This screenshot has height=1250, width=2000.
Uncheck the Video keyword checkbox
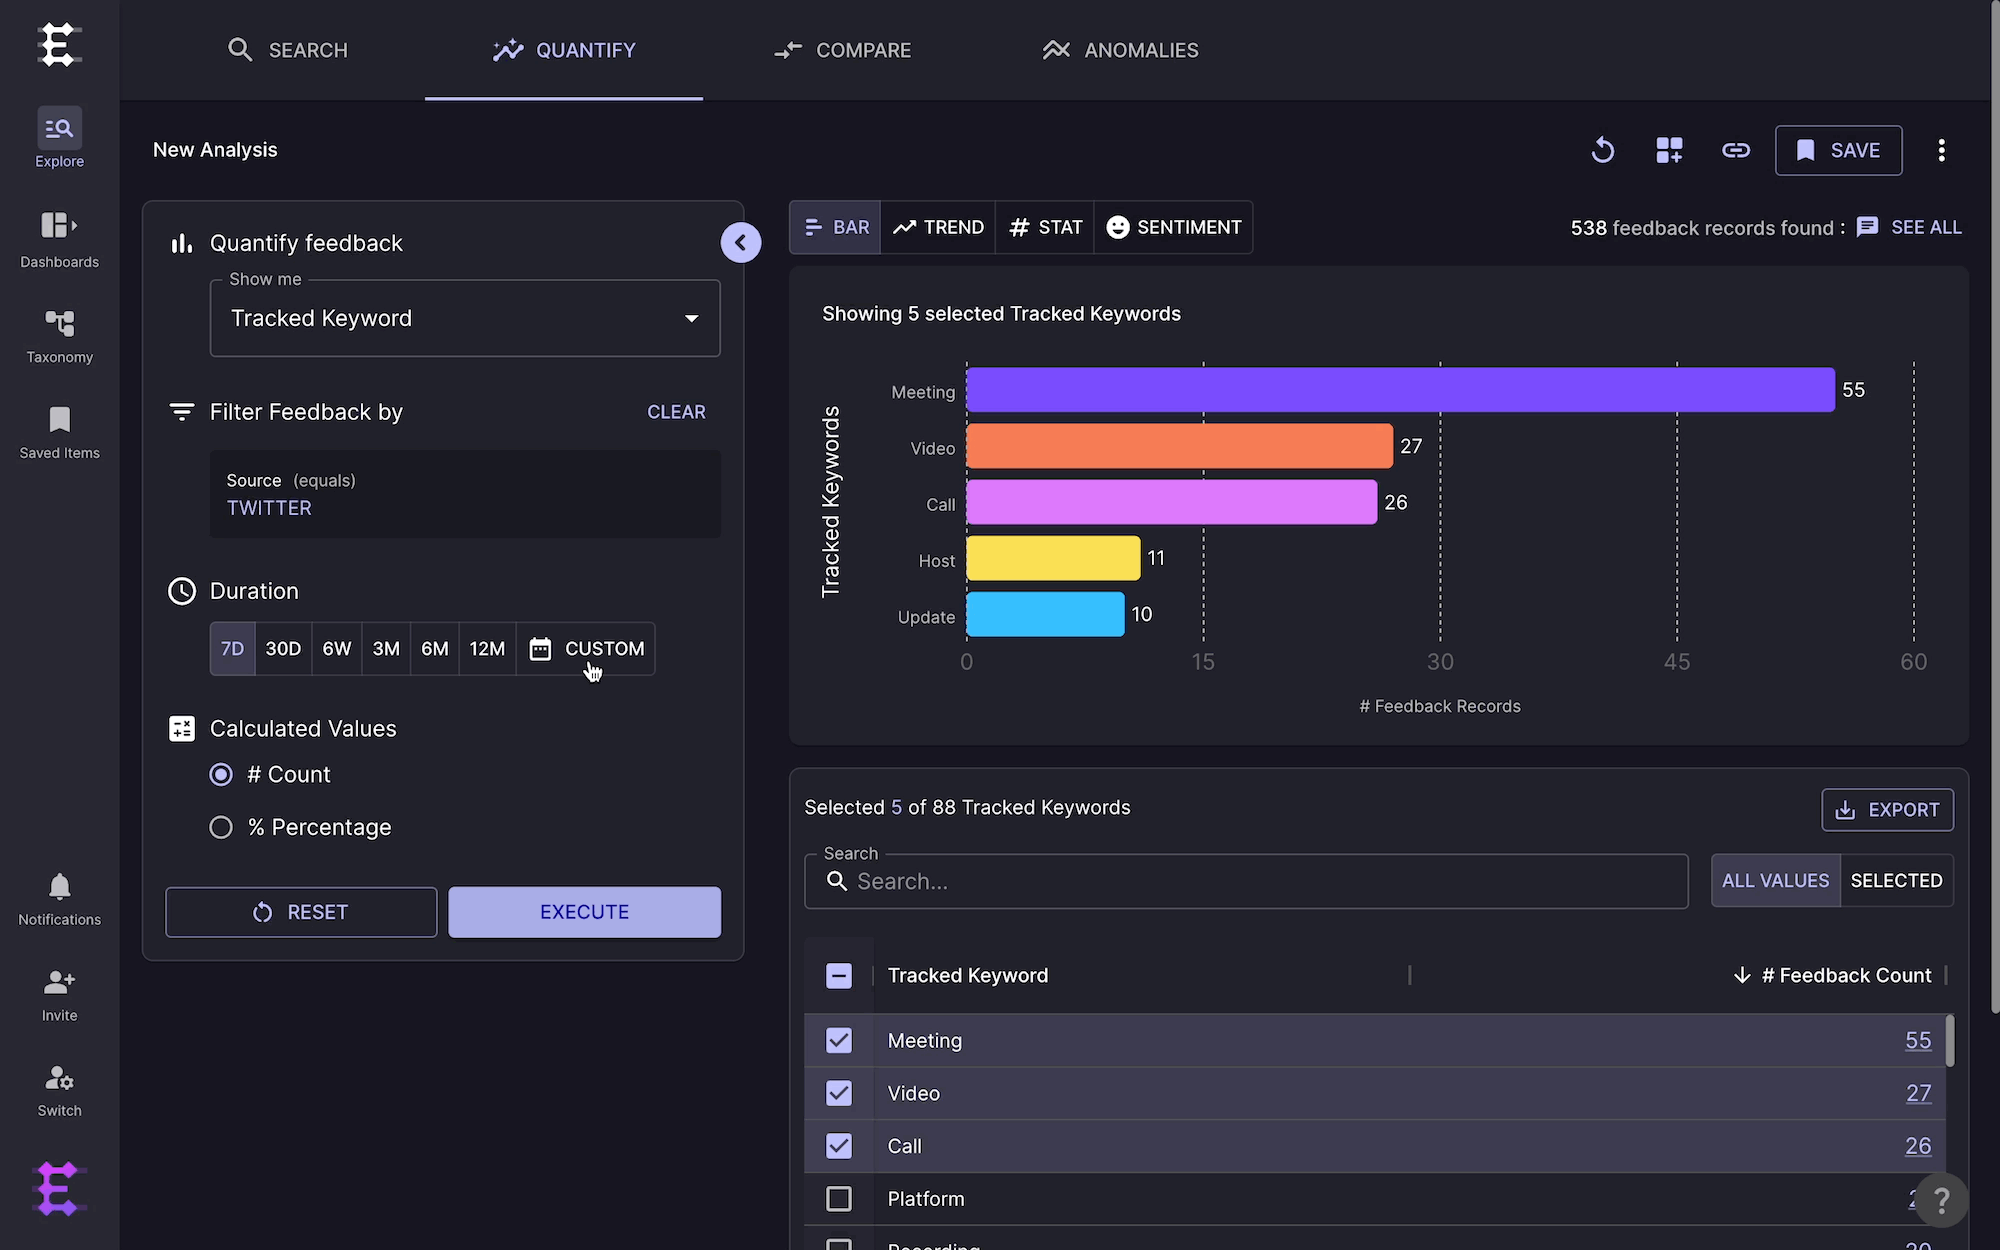click(839, 1093)
